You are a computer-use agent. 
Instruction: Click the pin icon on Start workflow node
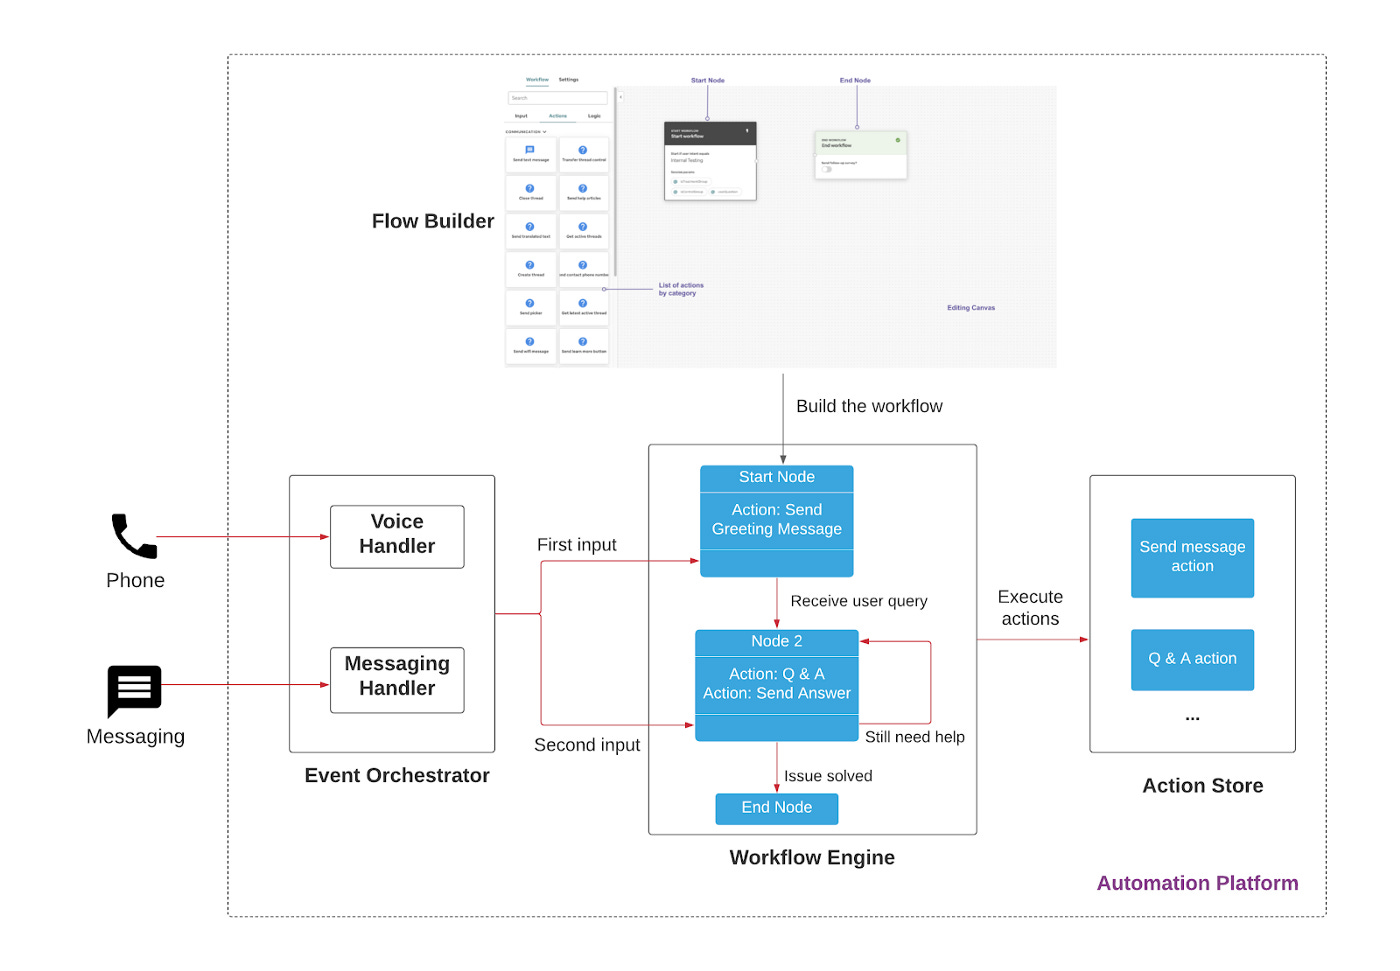pyautogui.click(x=747, y=131)
